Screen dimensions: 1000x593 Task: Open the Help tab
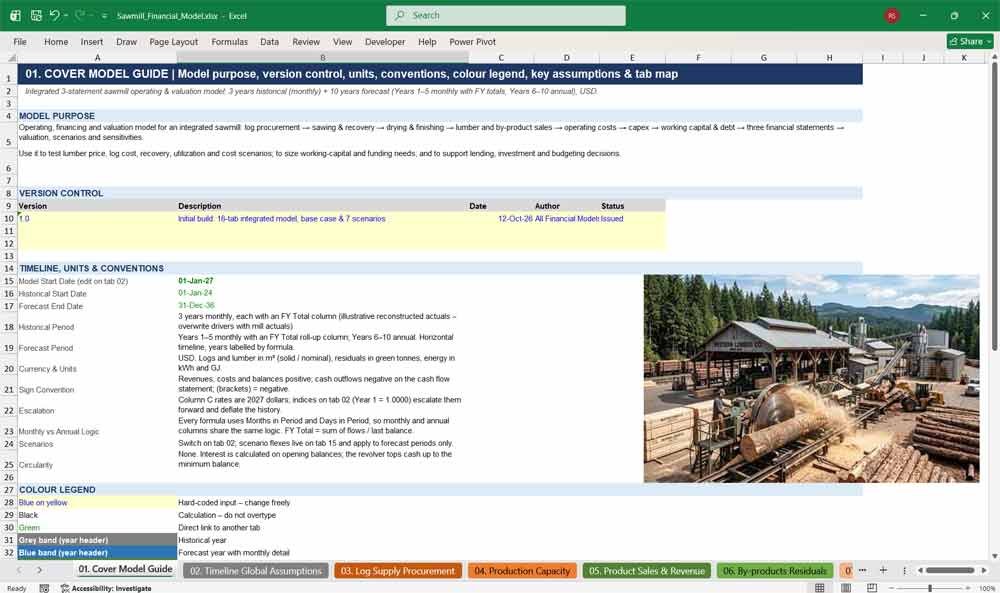click(x=427, y=41)
